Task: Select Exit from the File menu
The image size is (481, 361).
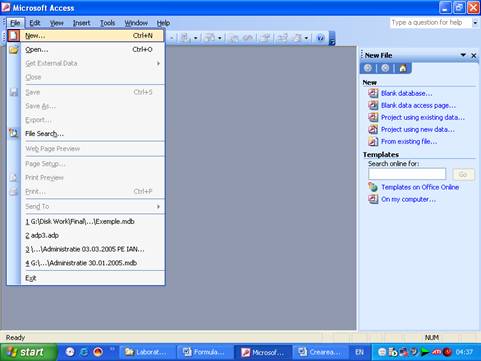Action: (x=31, y=278)
